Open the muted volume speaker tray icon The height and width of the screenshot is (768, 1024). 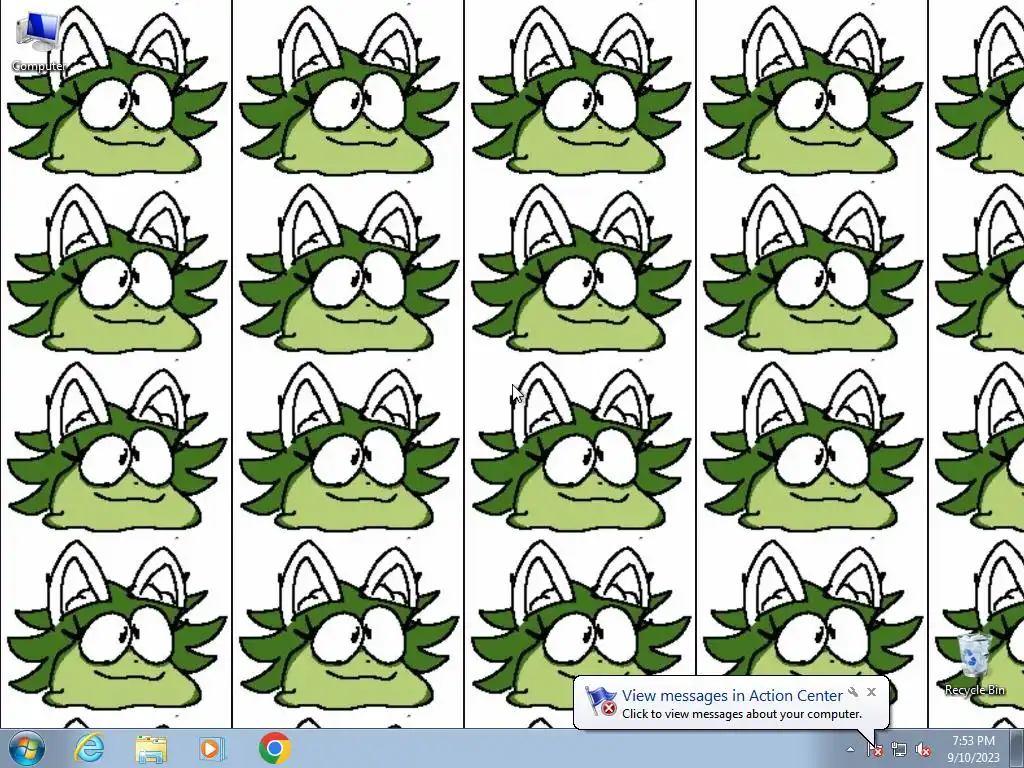[x=923, y=750]
